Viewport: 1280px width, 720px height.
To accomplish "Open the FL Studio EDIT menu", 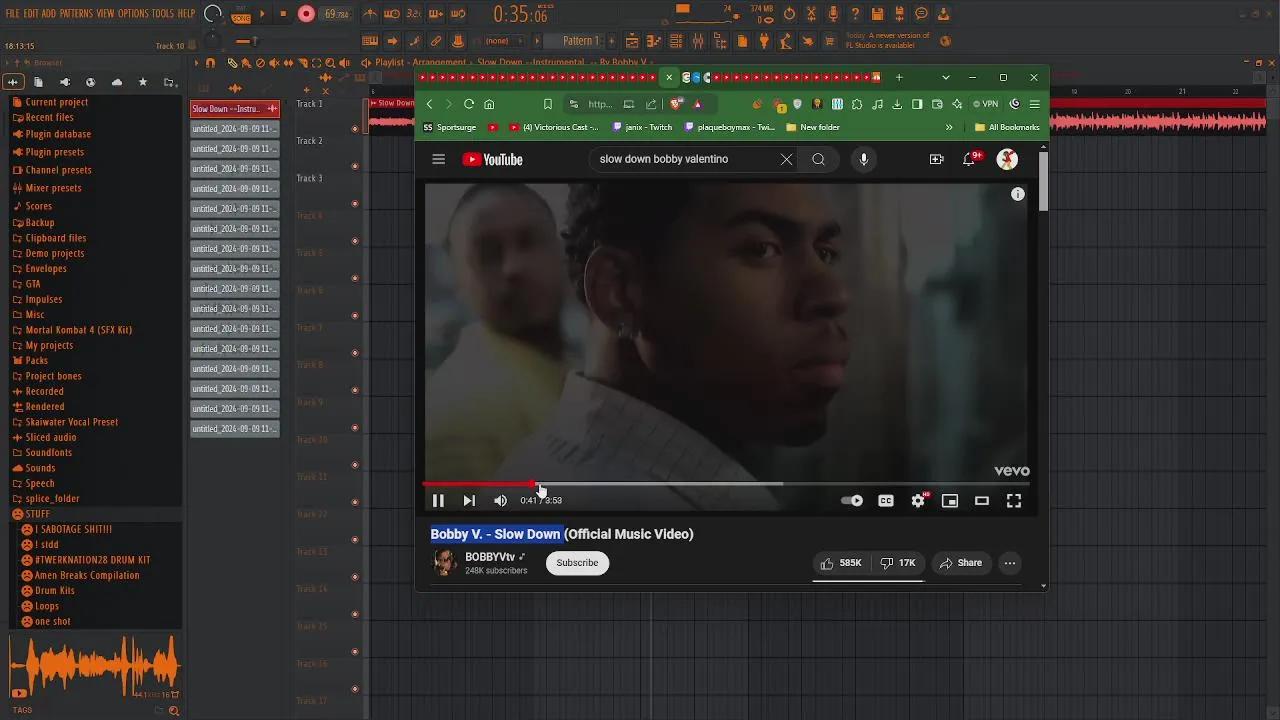I will [x=31, y=14].
